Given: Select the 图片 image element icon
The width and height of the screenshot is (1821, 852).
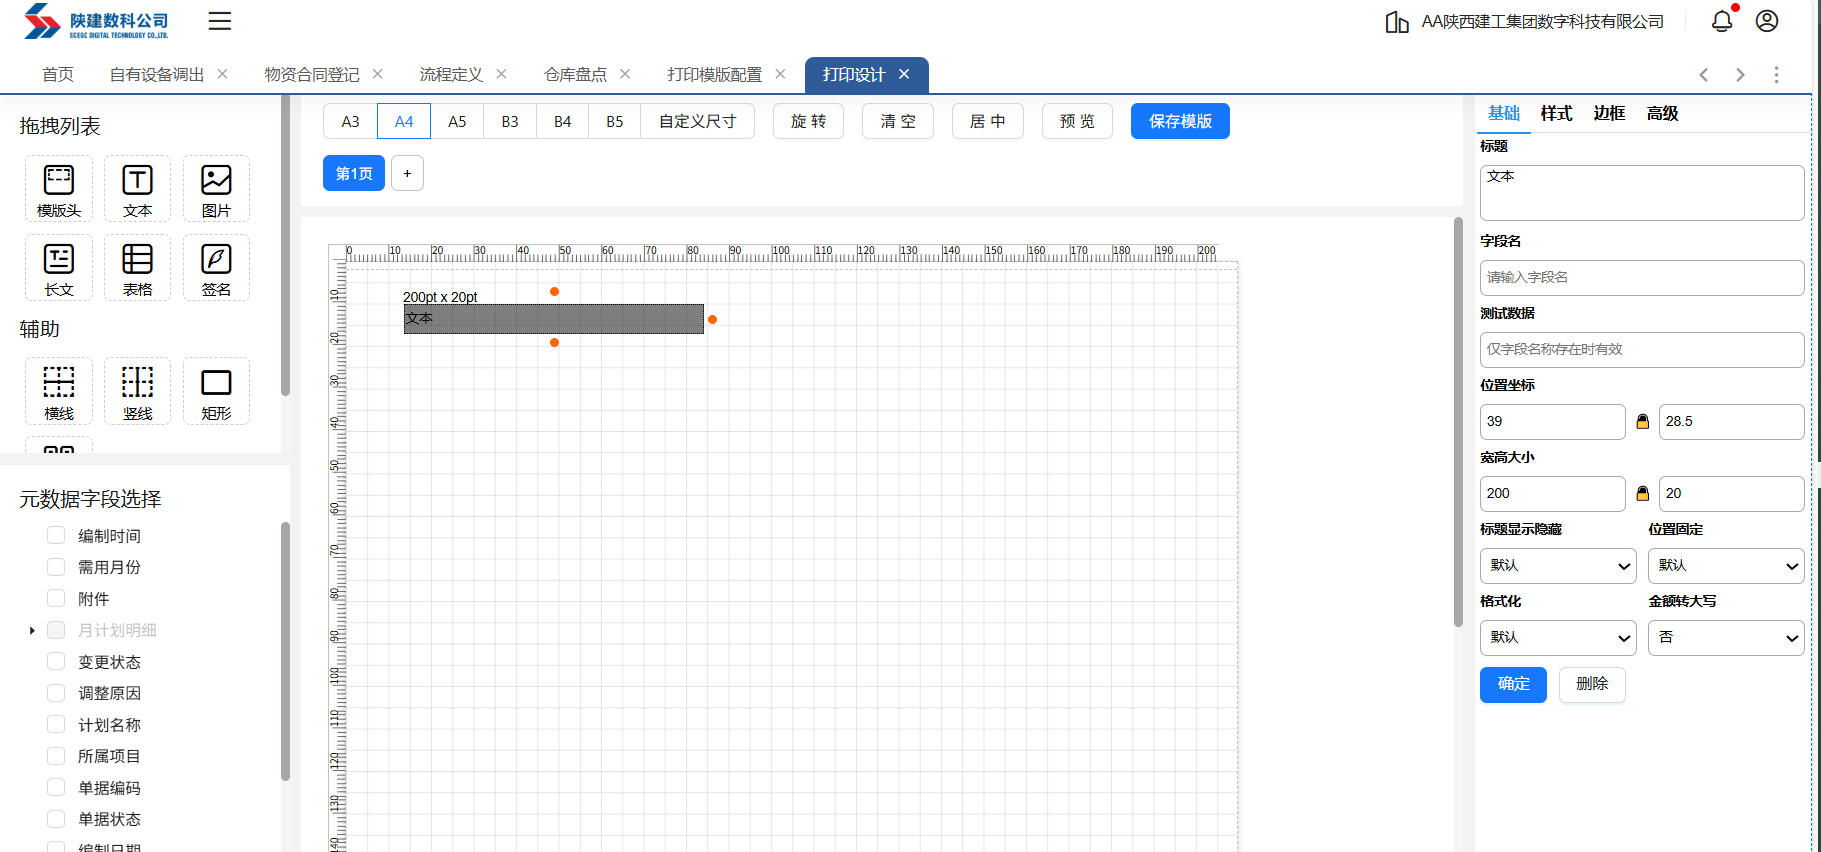Looking at the screenshot, I should point(216,188).
